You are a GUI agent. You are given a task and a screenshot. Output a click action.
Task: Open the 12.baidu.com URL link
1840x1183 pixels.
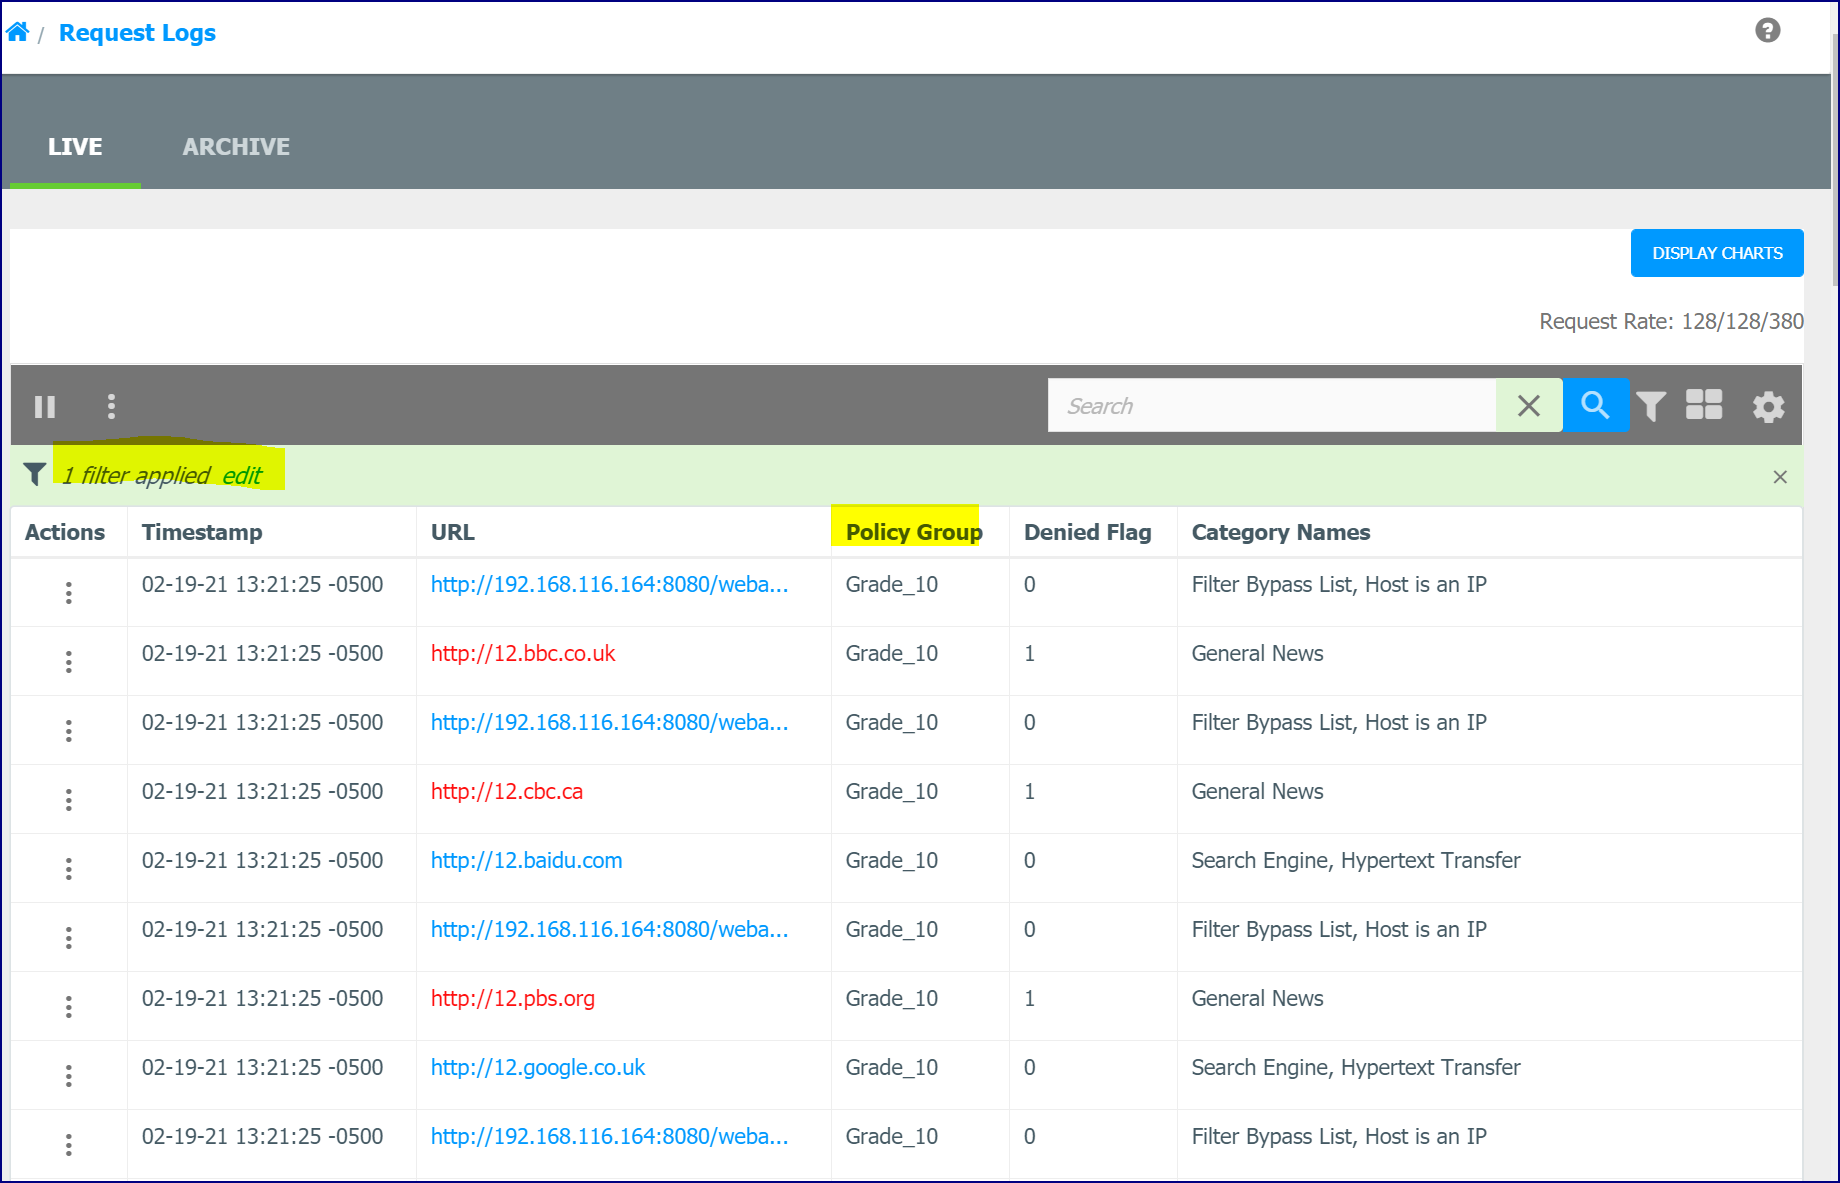tap(527, 861)
